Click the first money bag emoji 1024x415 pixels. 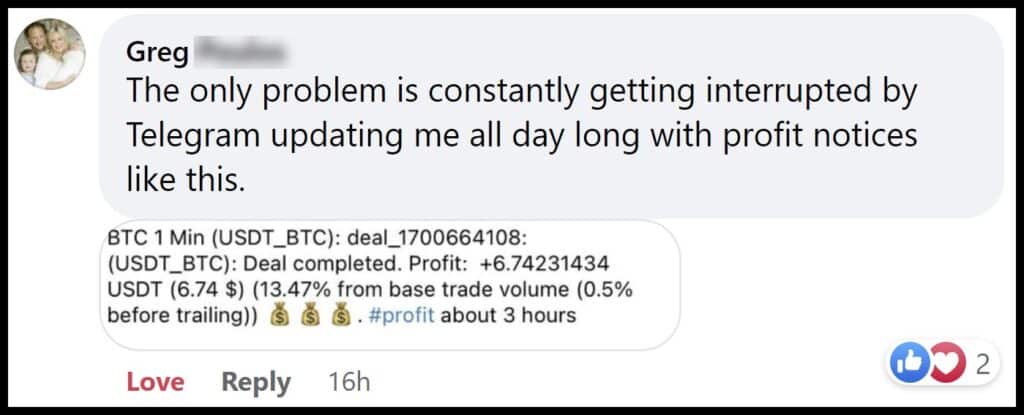coord(282,315)
